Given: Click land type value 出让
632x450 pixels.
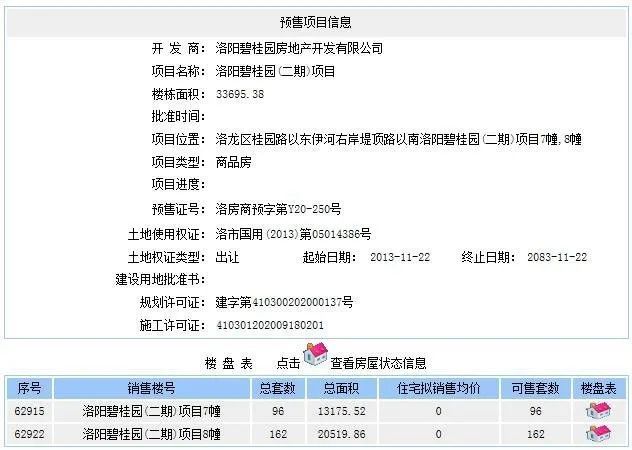Looking at the screenshot, I should coord(227,257).
